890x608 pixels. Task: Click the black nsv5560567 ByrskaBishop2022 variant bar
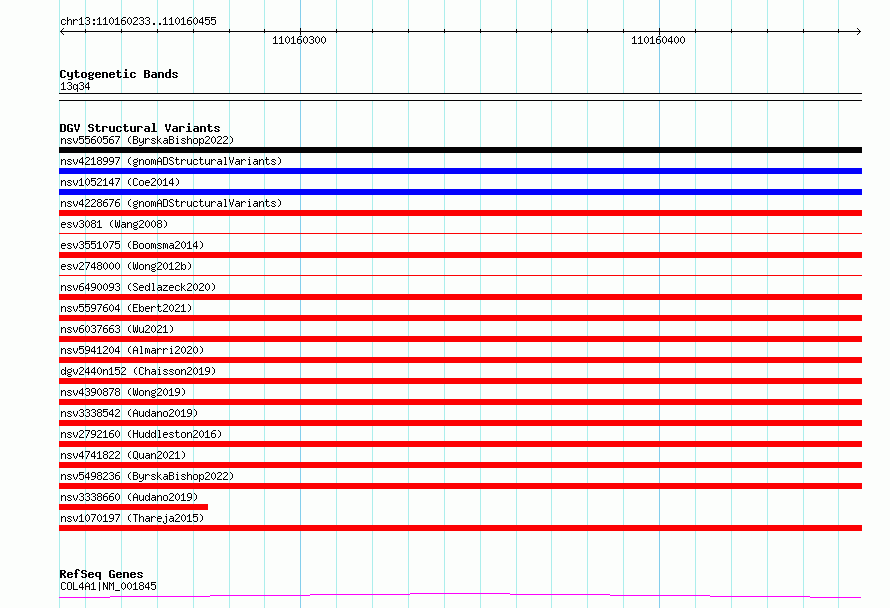coord(460,150)
